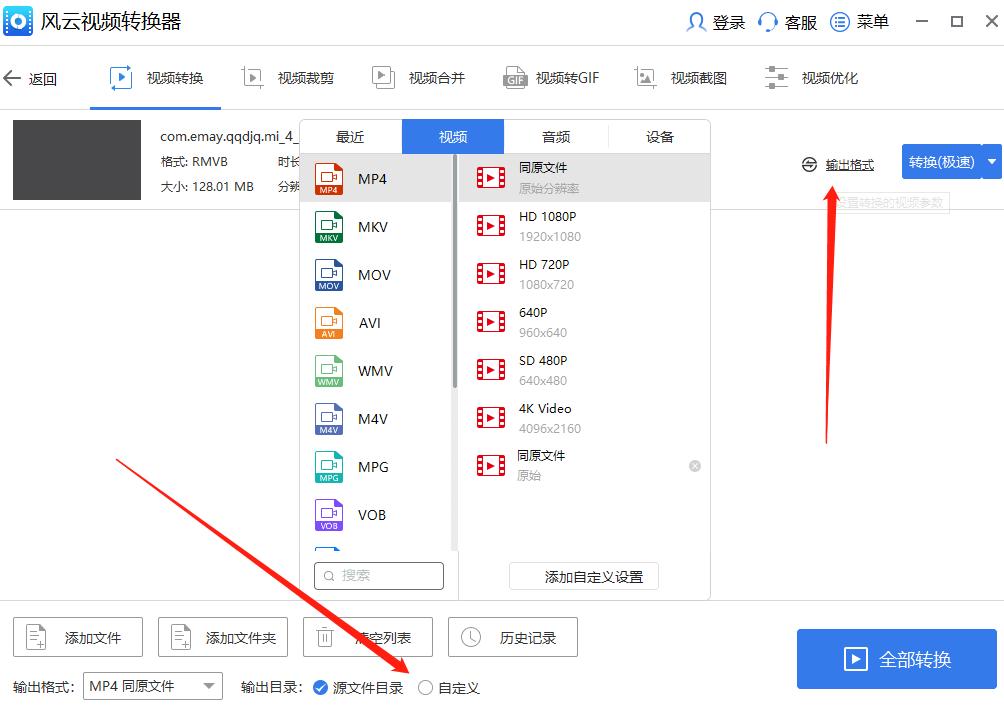Select the AVI format icon
This screenshot has width=1004, height=706.
point(329,323)
